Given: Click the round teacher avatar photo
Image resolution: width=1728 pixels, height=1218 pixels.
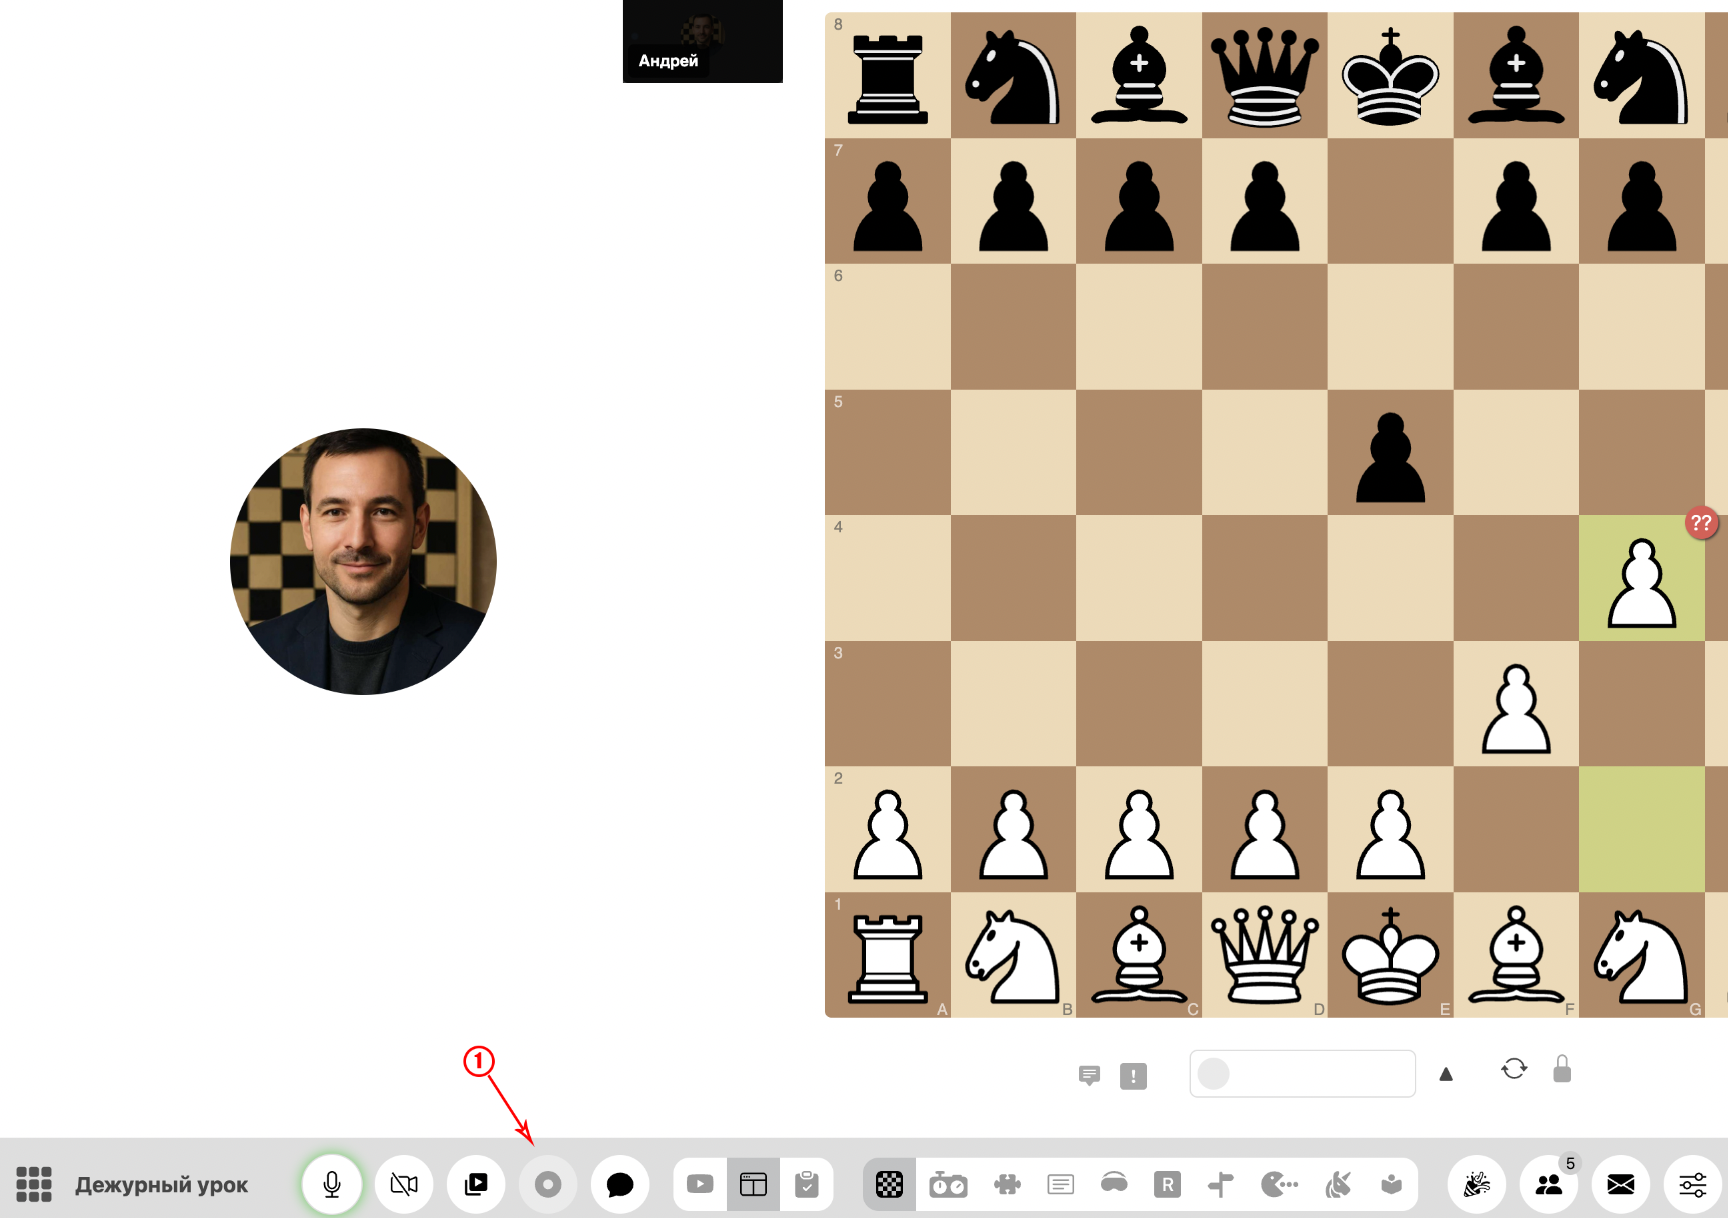Looking at the screenshot, I should [x=363, y=561].
